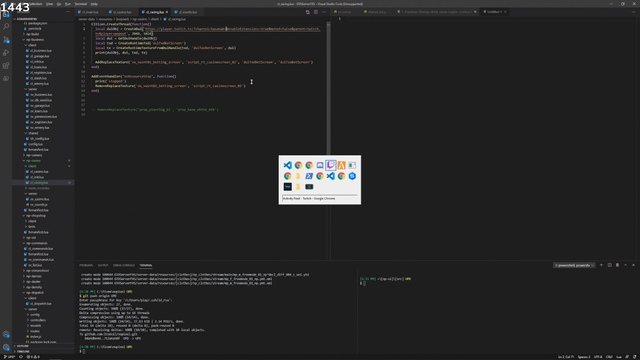Open more actions for left editor group

pos(324,12)
